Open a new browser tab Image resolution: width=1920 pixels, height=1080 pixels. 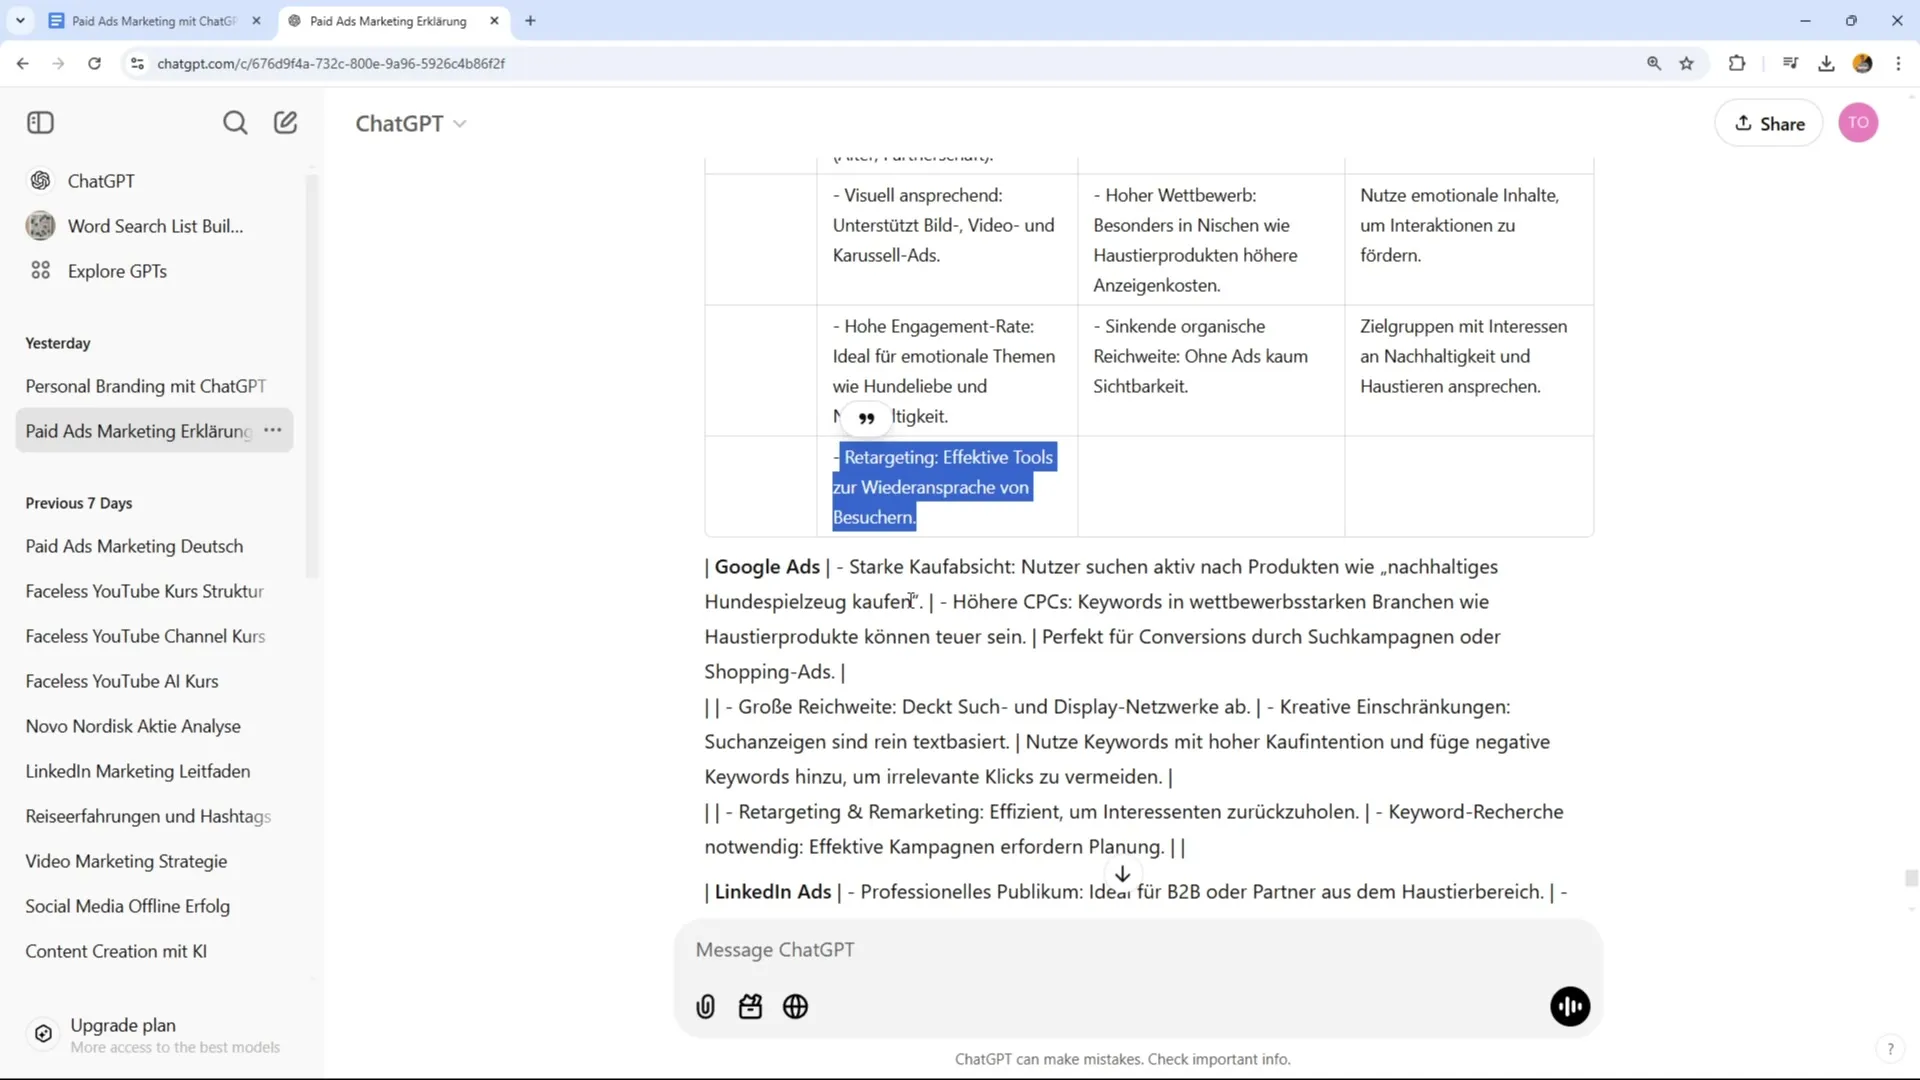click(x=530, y=21)
